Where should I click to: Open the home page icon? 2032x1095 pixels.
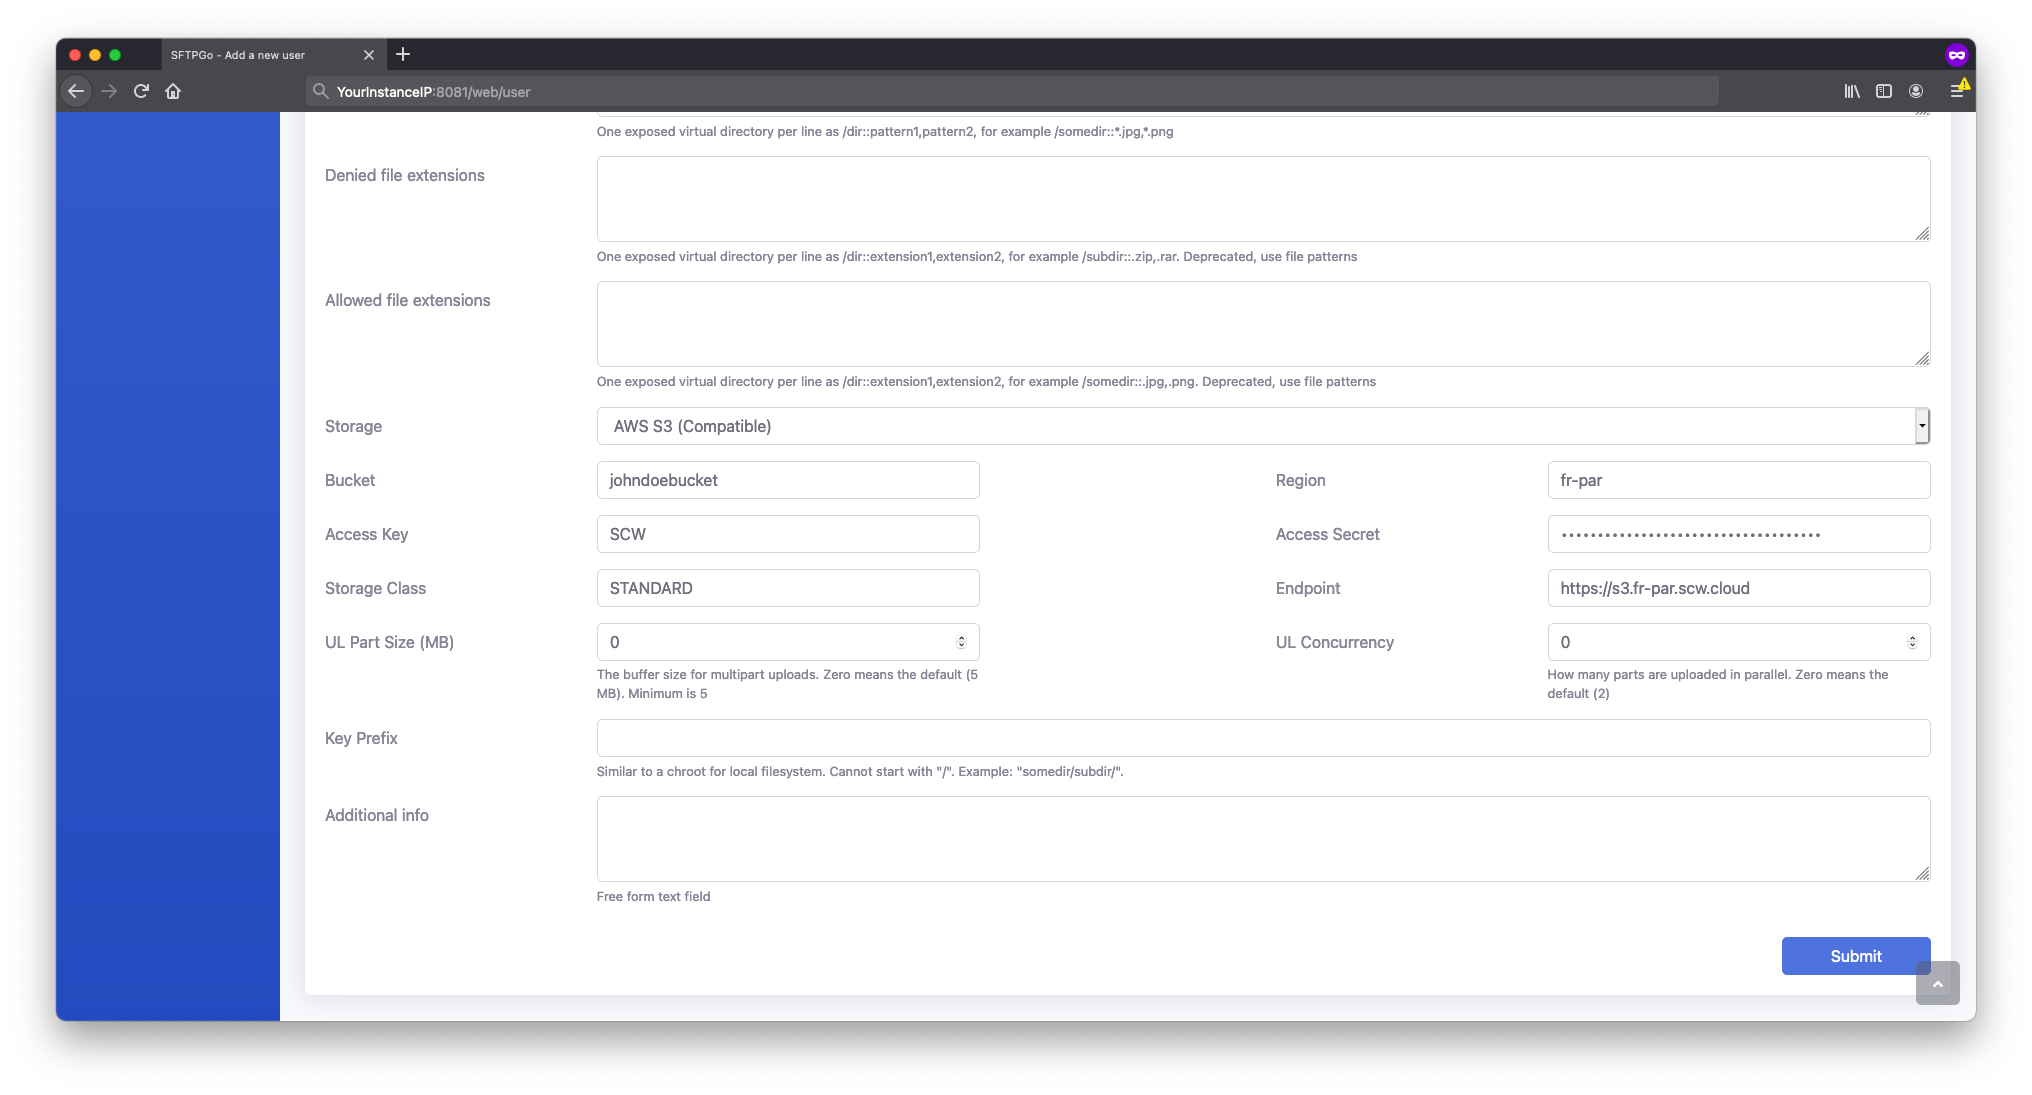click(173, 91)
